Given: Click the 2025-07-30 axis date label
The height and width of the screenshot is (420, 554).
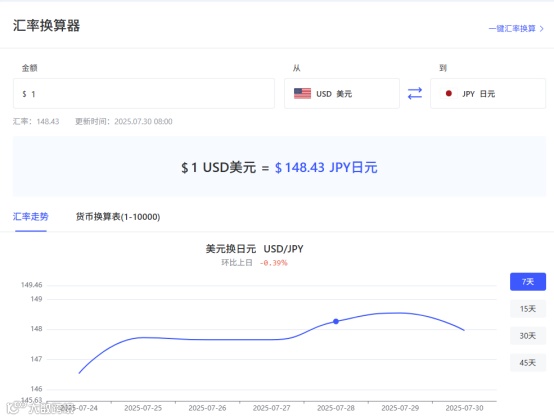Looking at the screenshot, I should click(x=464, y=408).
